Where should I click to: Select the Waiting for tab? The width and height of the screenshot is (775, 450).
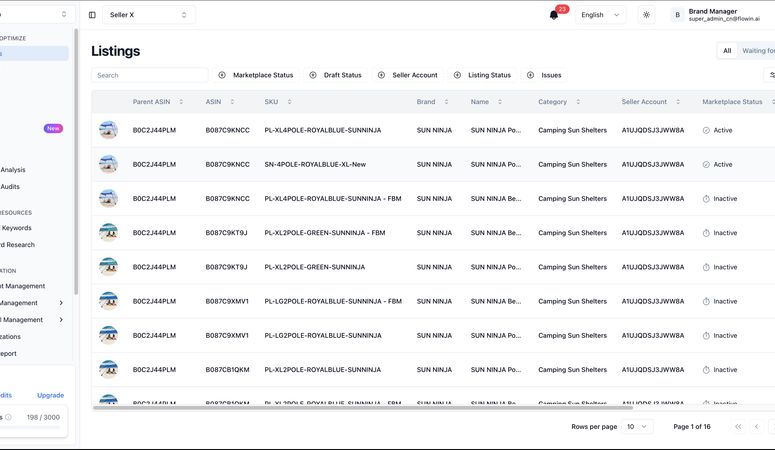pyautogui.click(x=757, y=50)
